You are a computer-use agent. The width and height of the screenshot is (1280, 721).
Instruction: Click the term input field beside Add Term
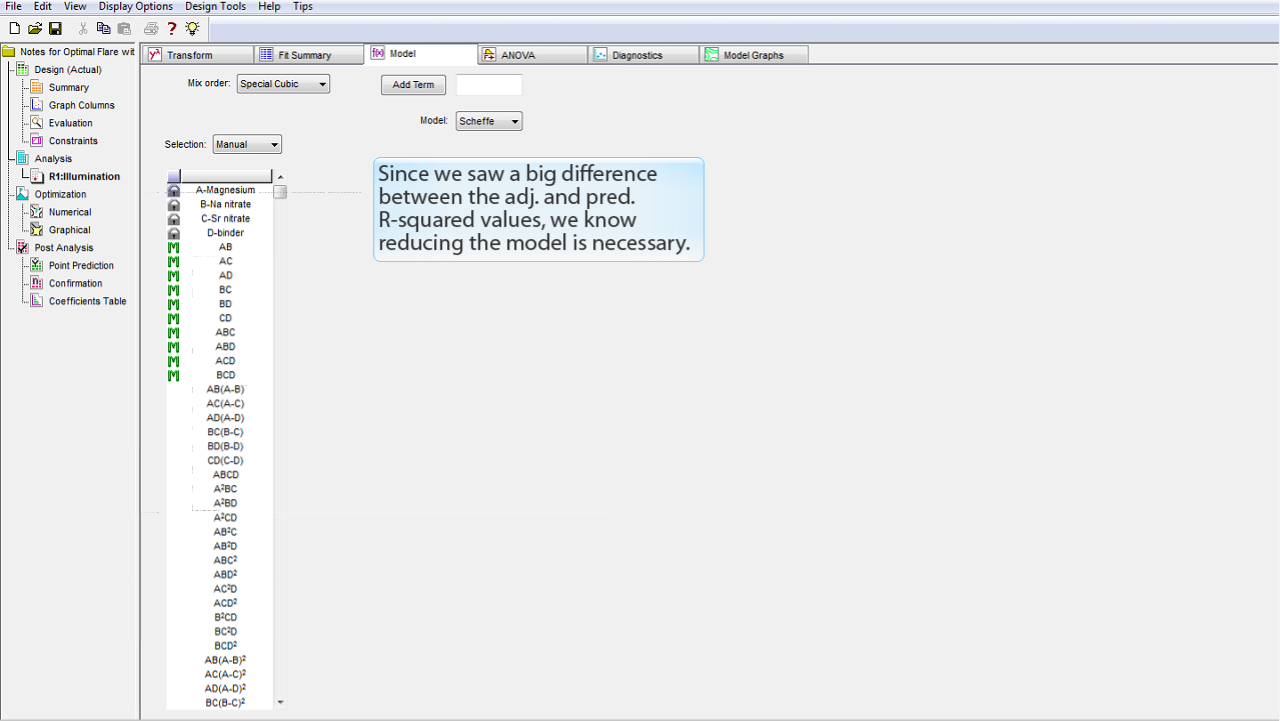click(x=489, y=85)
